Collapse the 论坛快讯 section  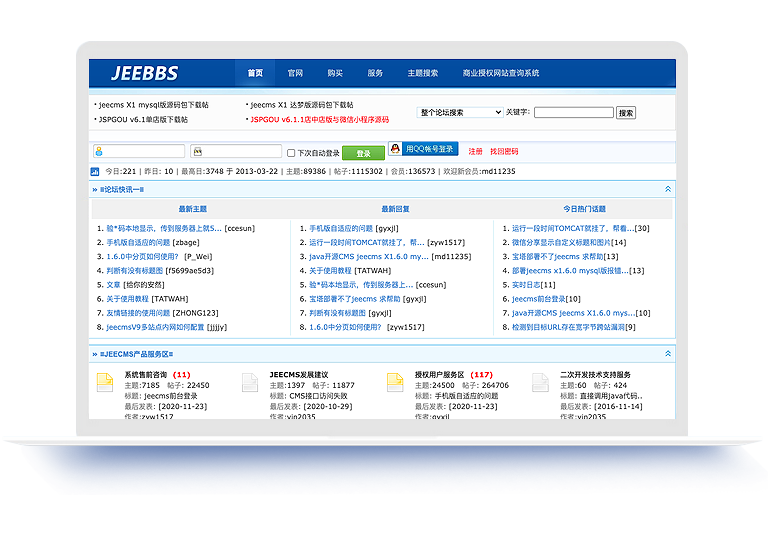(x=667, y=188)
